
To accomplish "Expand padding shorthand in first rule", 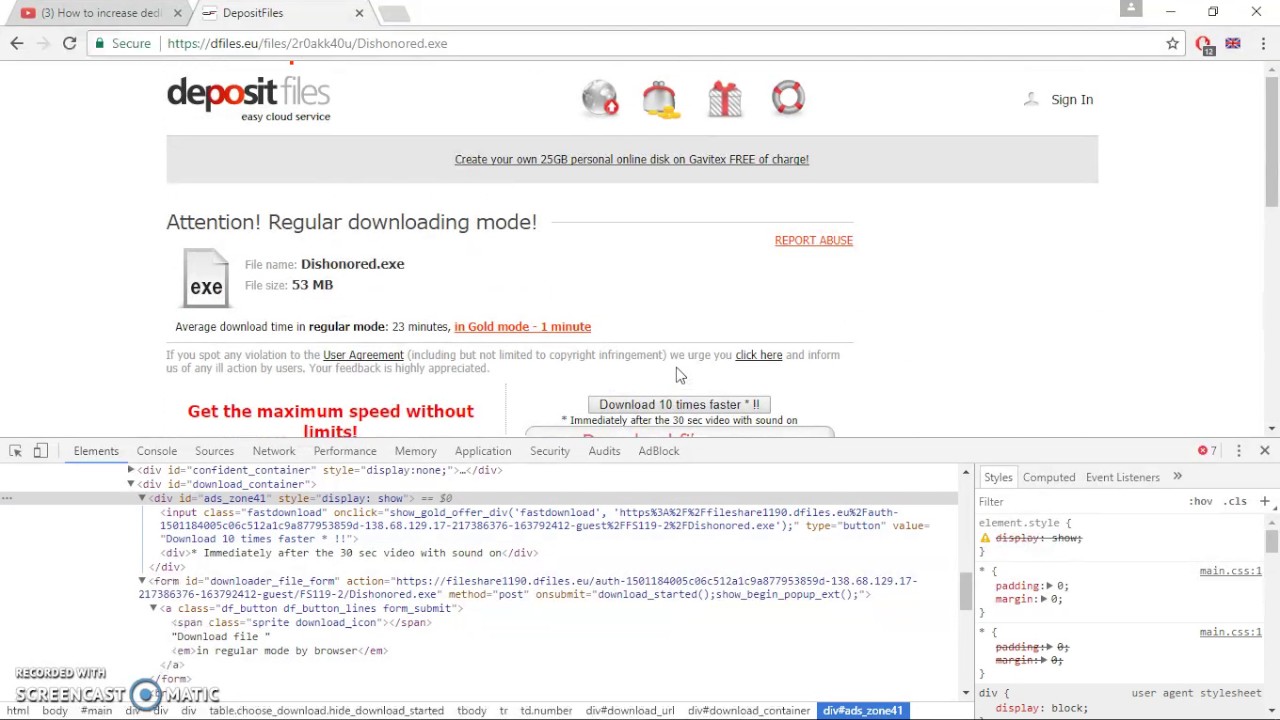I will tap(1049, 586).
